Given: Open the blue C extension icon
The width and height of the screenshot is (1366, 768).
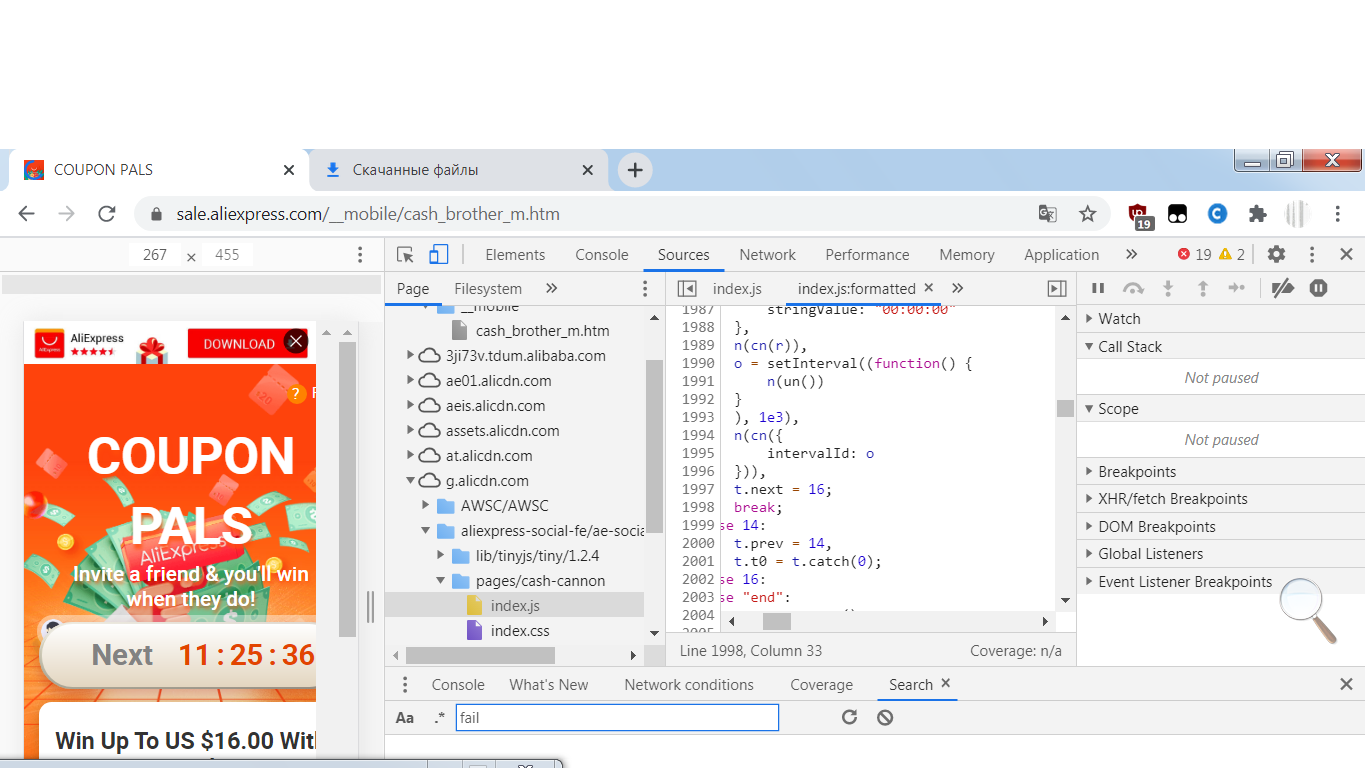Looking at the screenshot, I should [x=1217, y=213].
